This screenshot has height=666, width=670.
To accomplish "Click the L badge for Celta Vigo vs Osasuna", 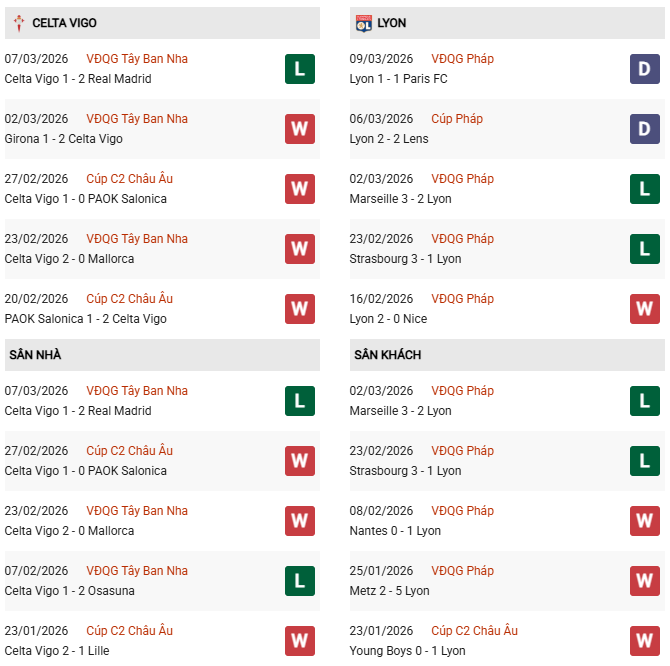I will [300, 581].
